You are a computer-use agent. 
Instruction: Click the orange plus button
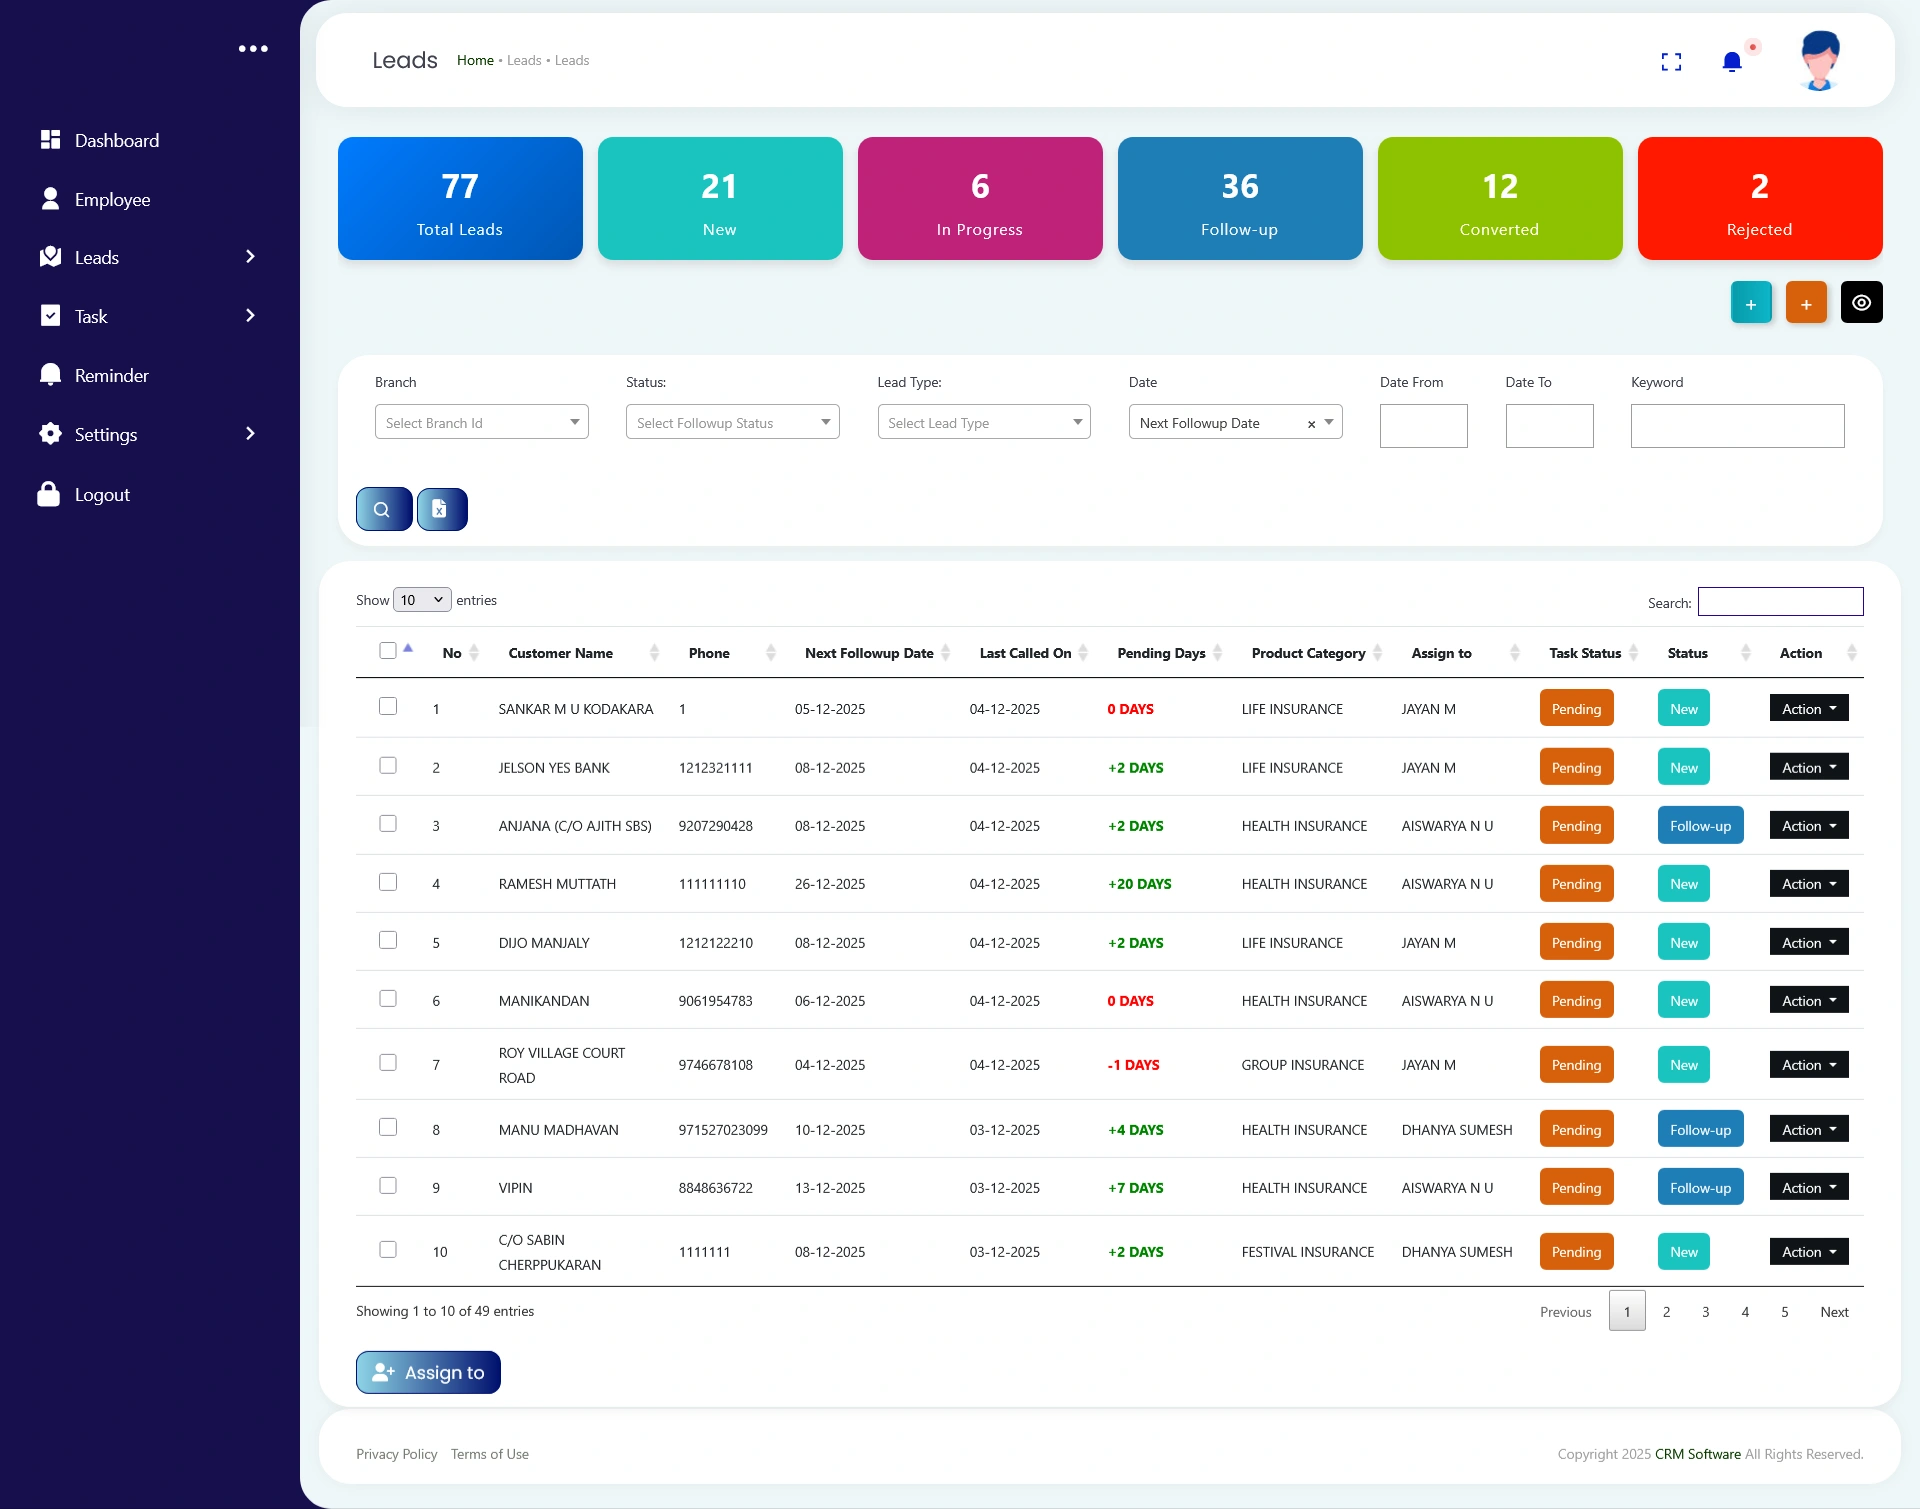pos(1806,303)
